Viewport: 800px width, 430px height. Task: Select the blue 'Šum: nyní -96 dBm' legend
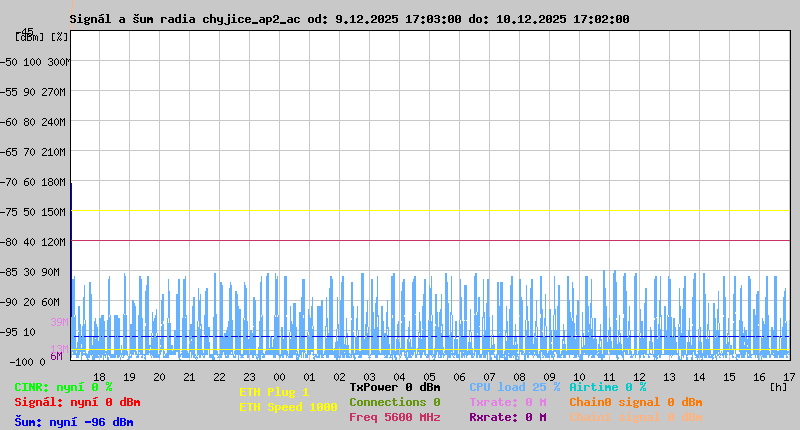coord(73,422)
